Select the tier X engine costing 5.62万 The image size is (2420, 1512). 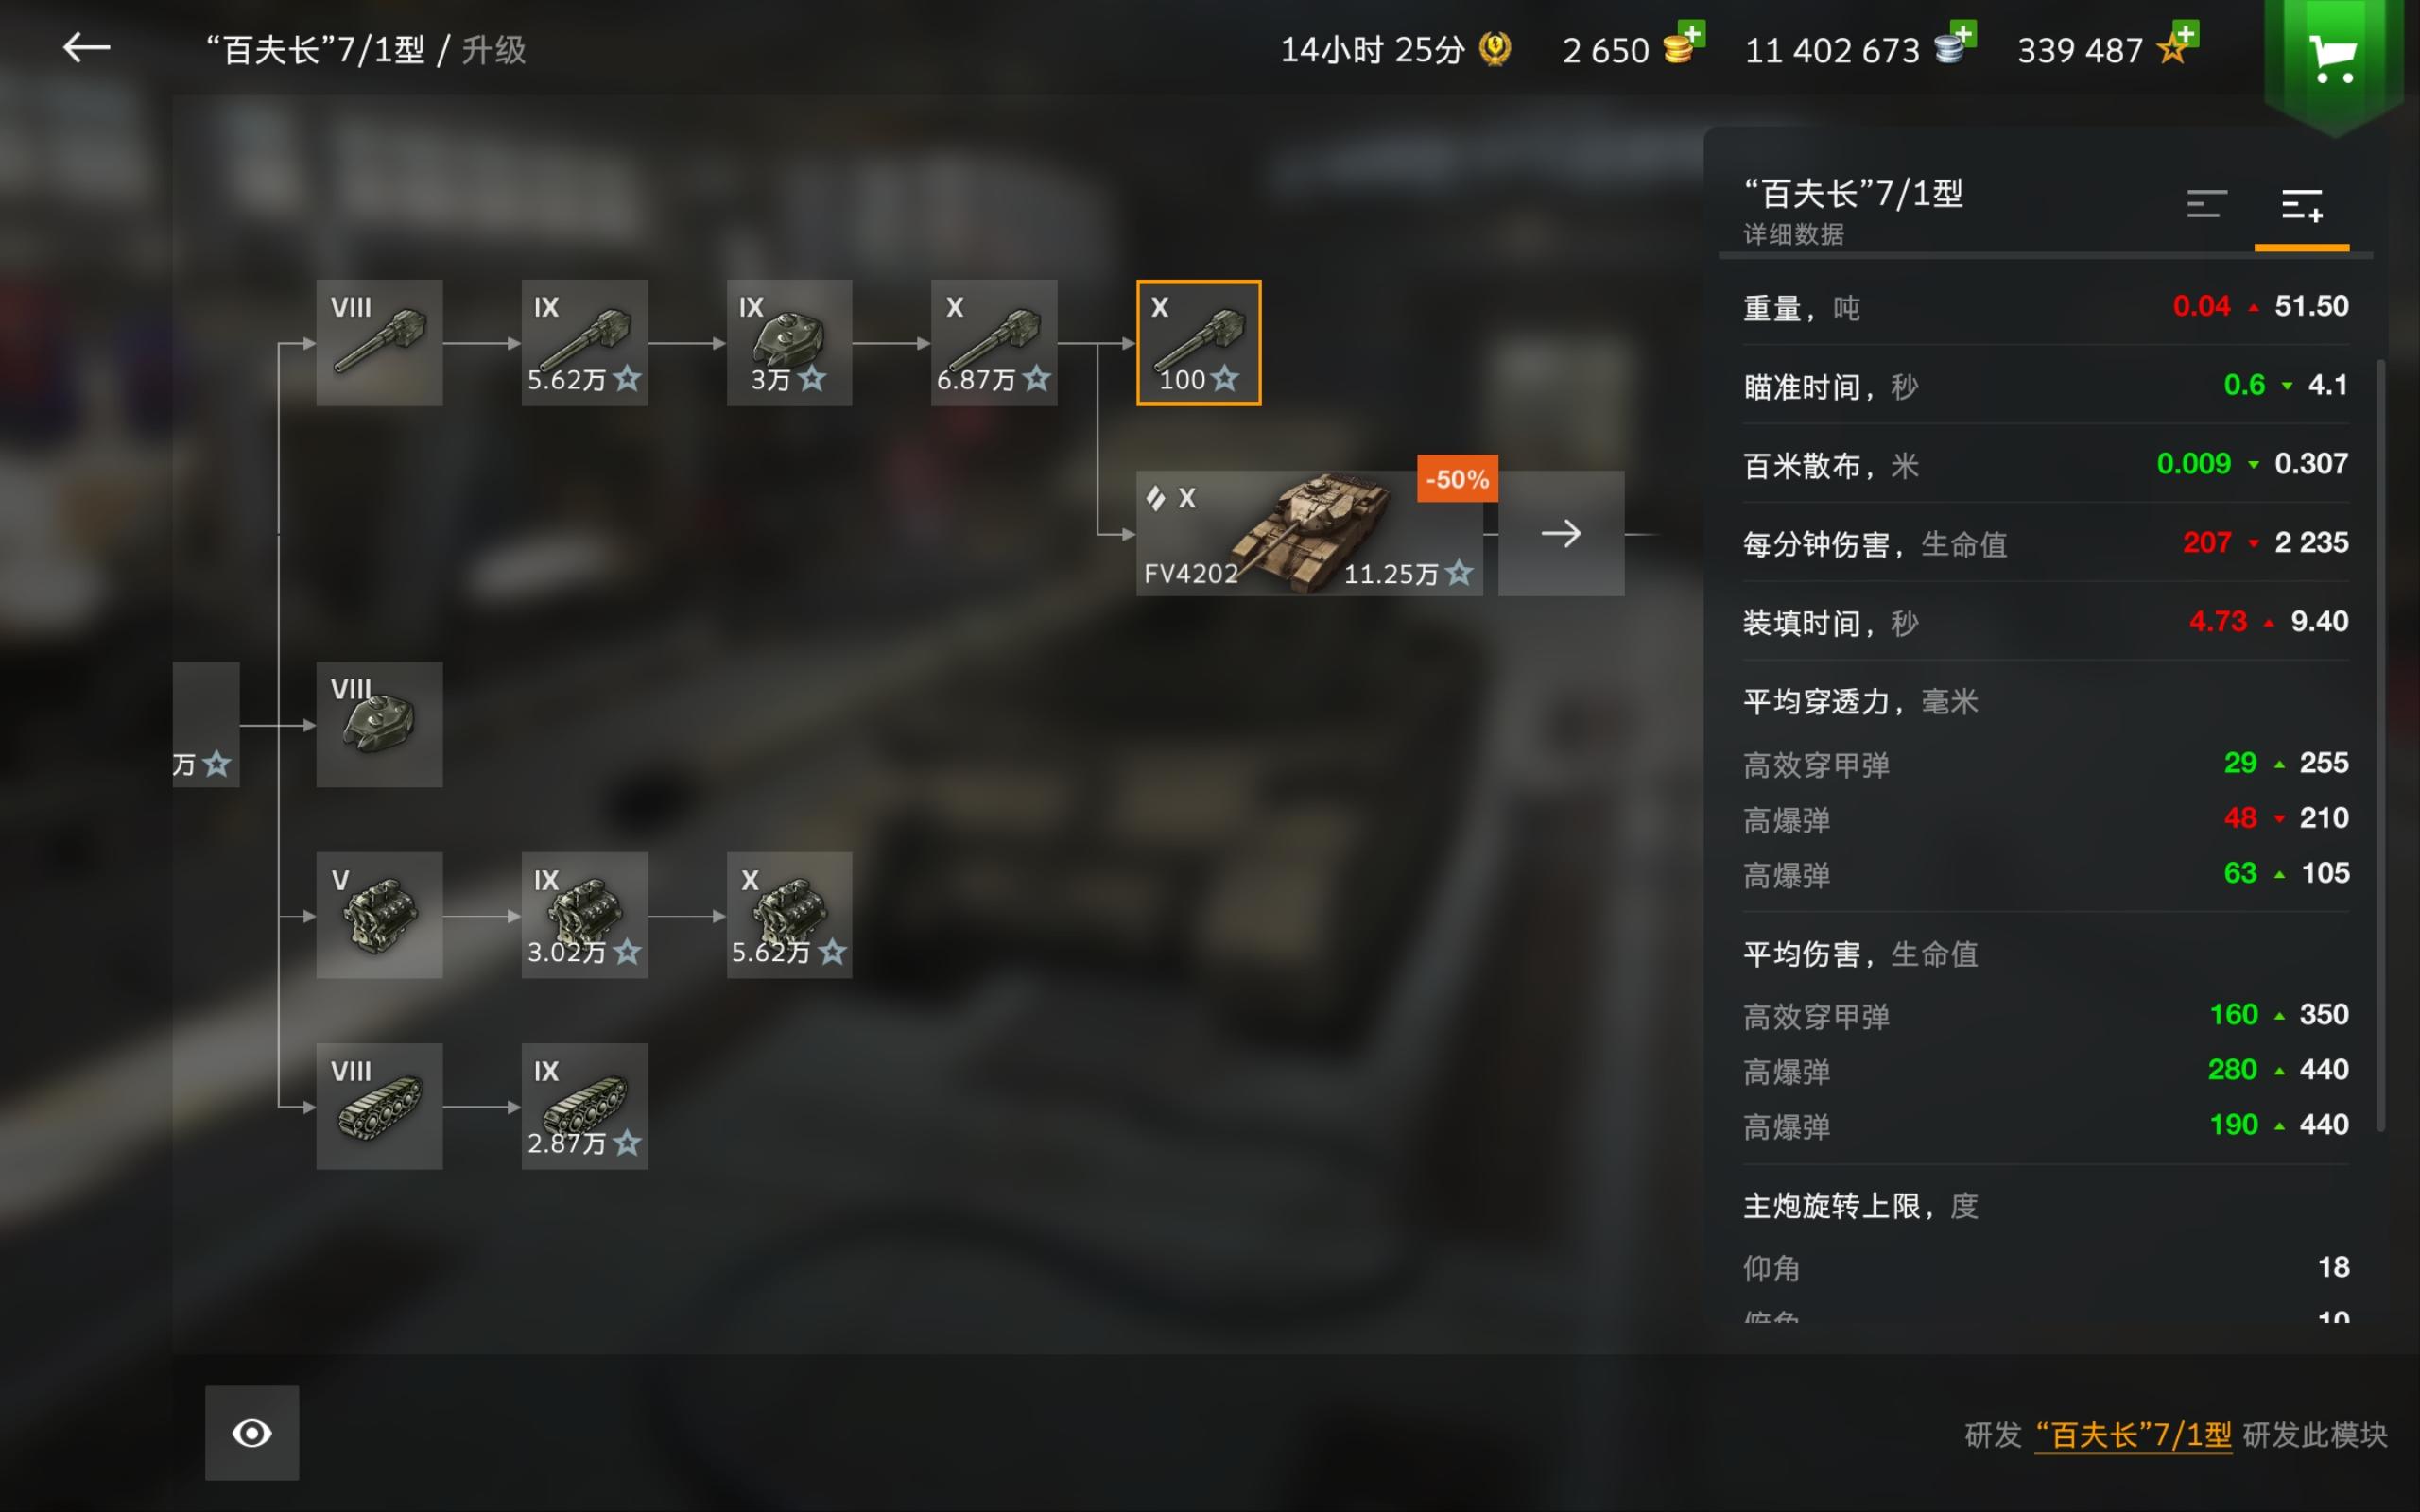[x=789, y=915]
